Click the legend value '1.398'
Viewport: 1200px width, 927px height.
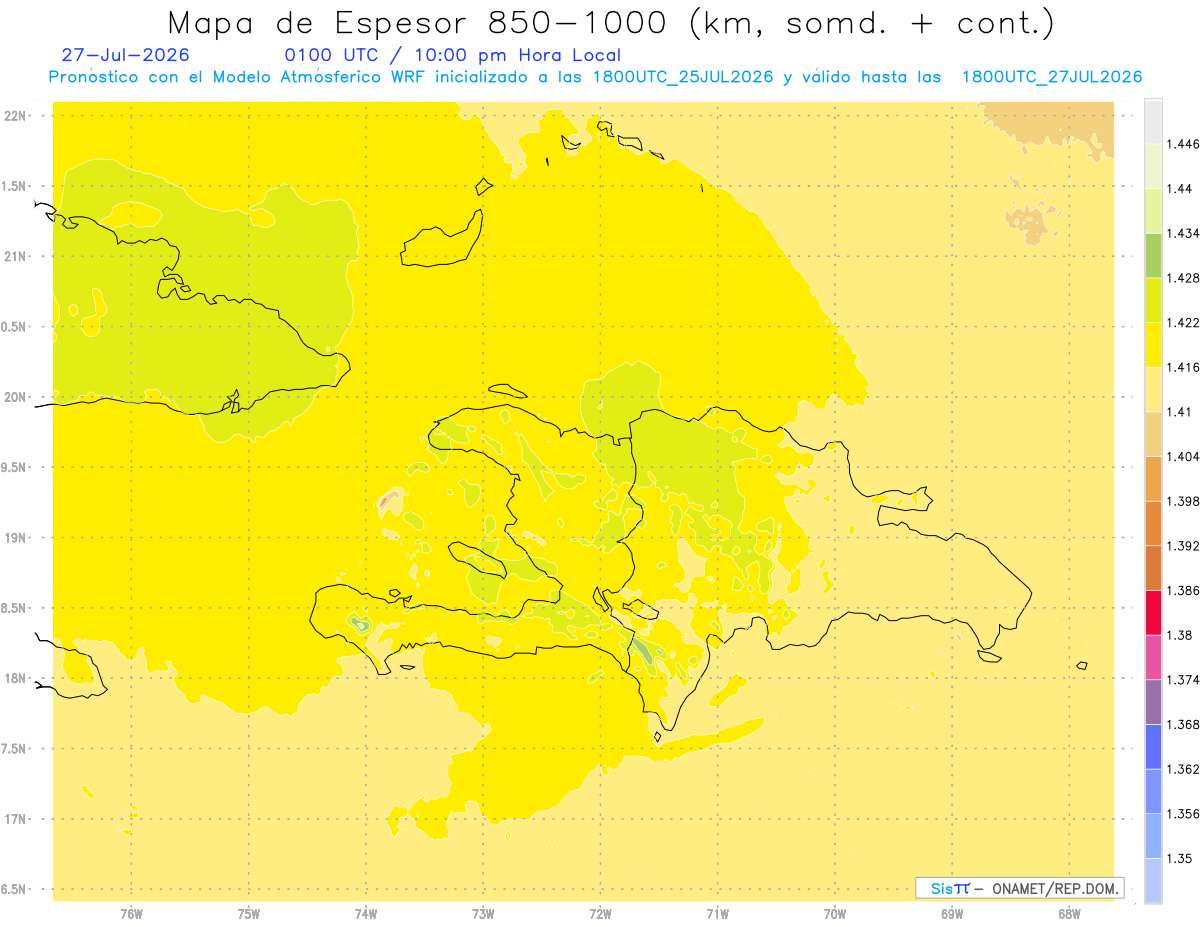[x=1183, y=501]
